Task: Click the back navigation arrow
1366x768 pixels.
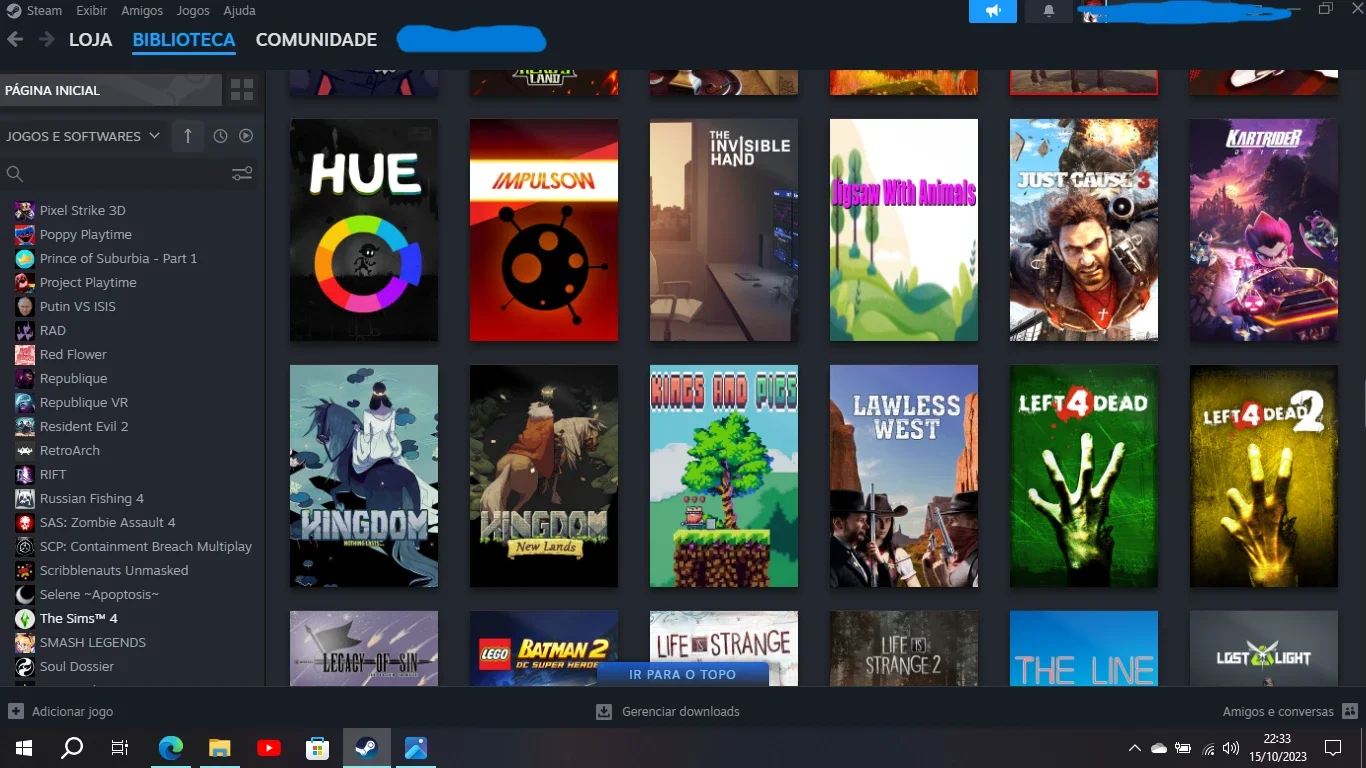Action: pos(15,40)
